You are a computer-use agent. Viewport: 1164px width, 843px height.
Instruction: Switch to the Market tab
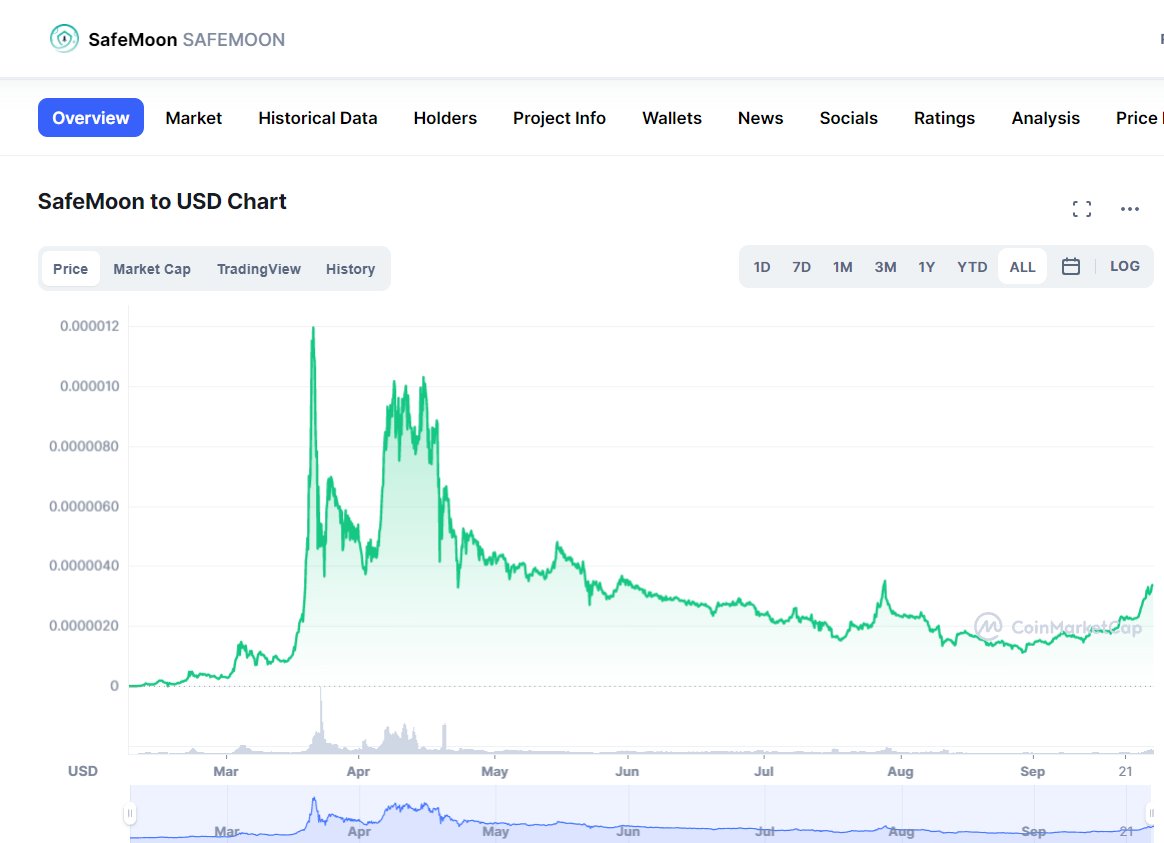(194, 118)
